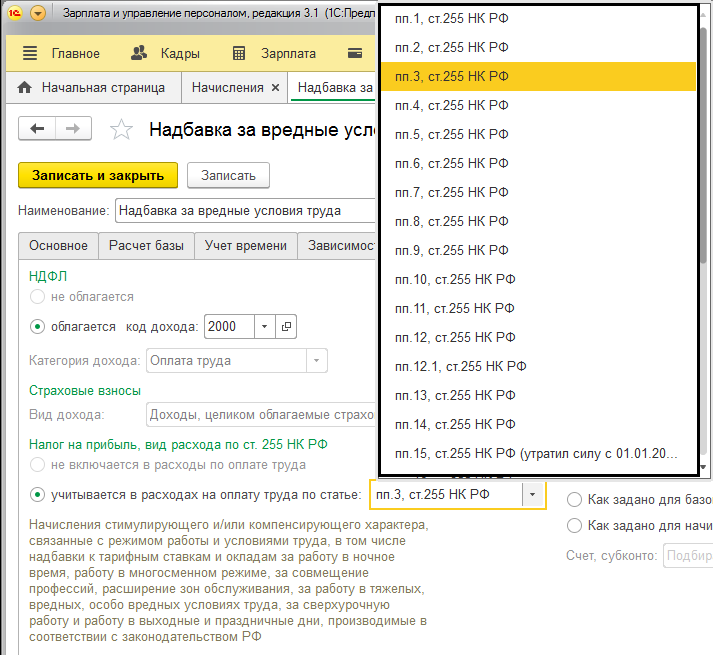Switch to the Расчет базы tab
Viewport: 713px width, 655px height.
coord(146,245)
